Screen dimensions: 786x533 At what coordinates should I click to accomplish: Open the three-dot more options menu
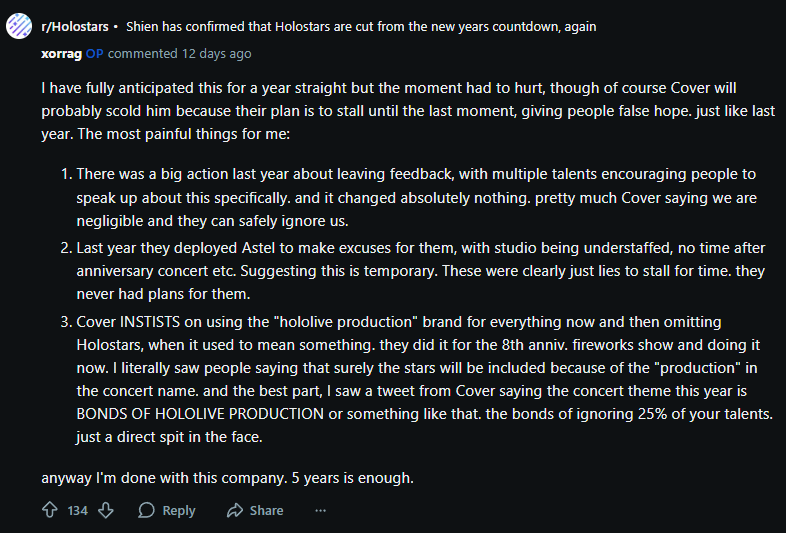320,510
